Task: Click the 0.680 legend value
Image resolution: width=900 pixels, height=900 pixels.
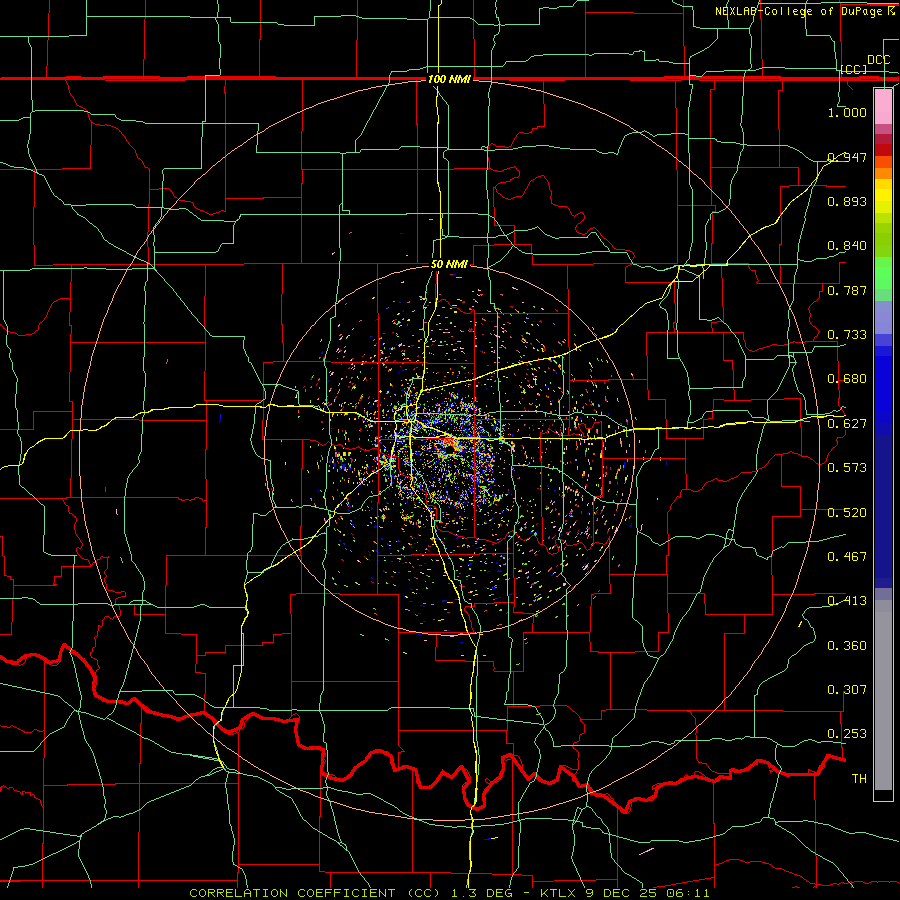Action: click(847, 379)
